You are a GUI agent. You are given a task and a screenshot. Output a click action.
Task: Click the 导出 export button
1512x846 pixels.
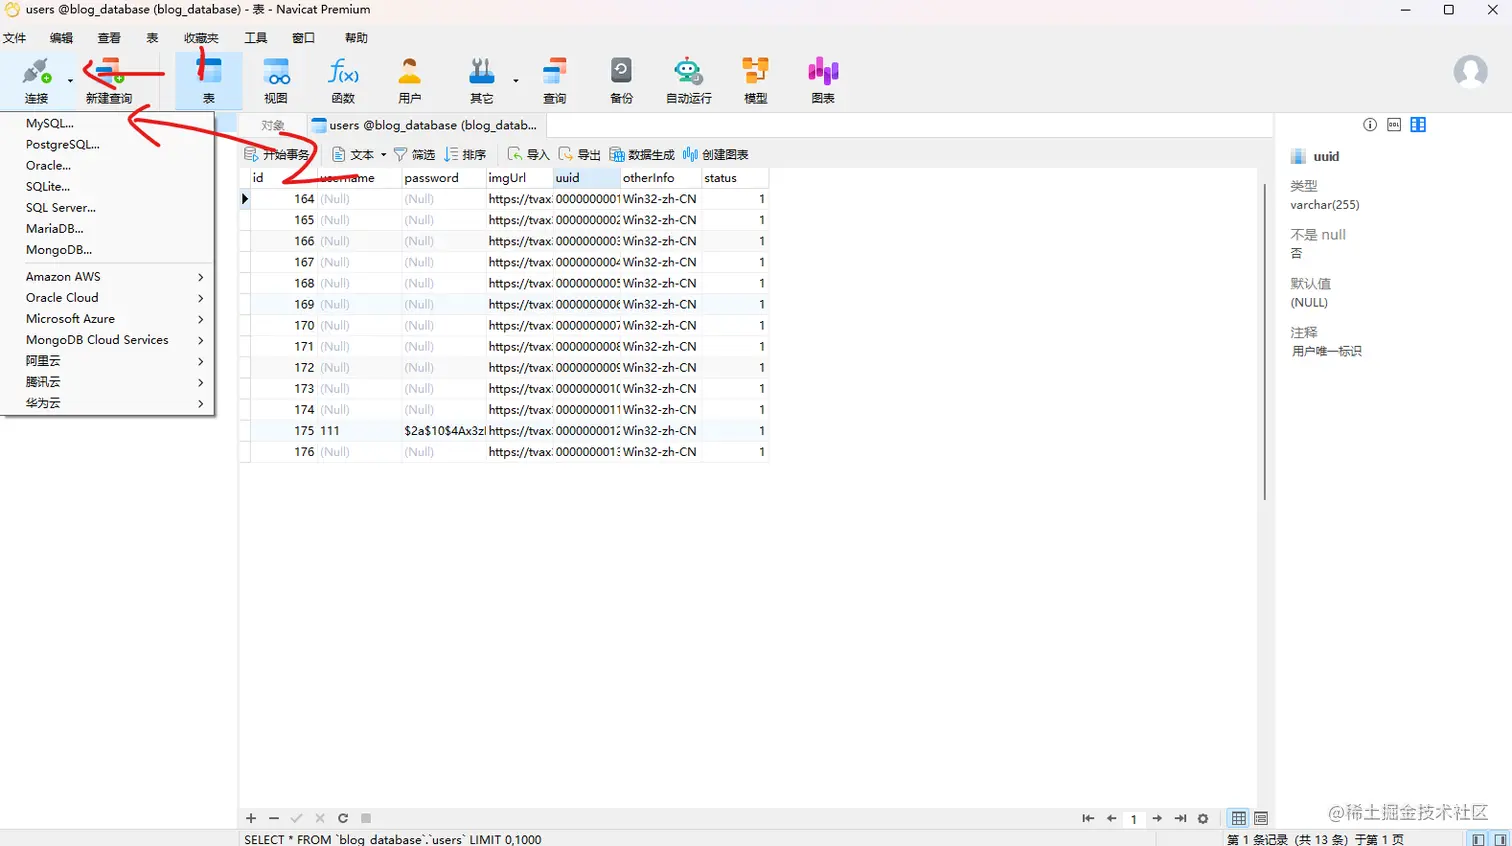(x=579, y=154)
